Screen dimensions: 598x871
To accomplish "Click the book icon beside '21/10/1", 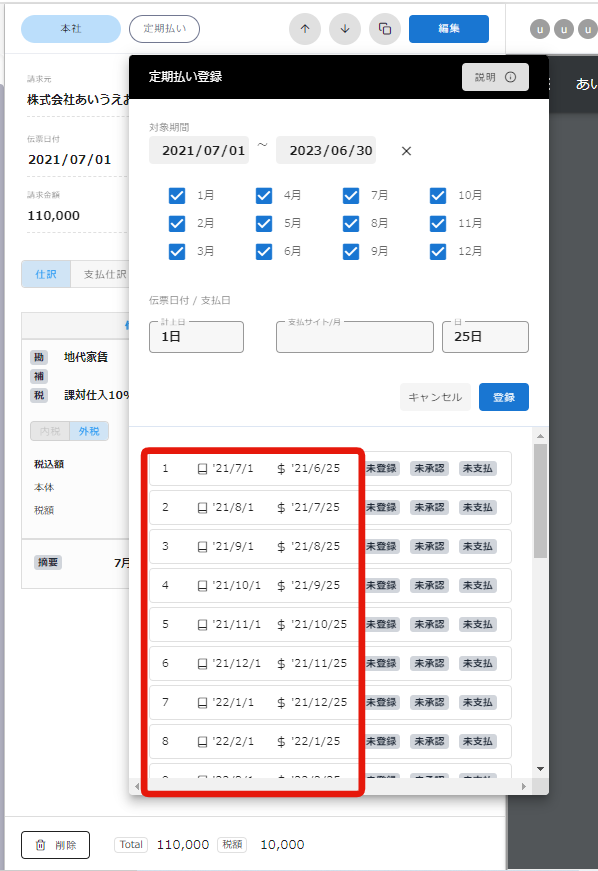I will (203, 585).
